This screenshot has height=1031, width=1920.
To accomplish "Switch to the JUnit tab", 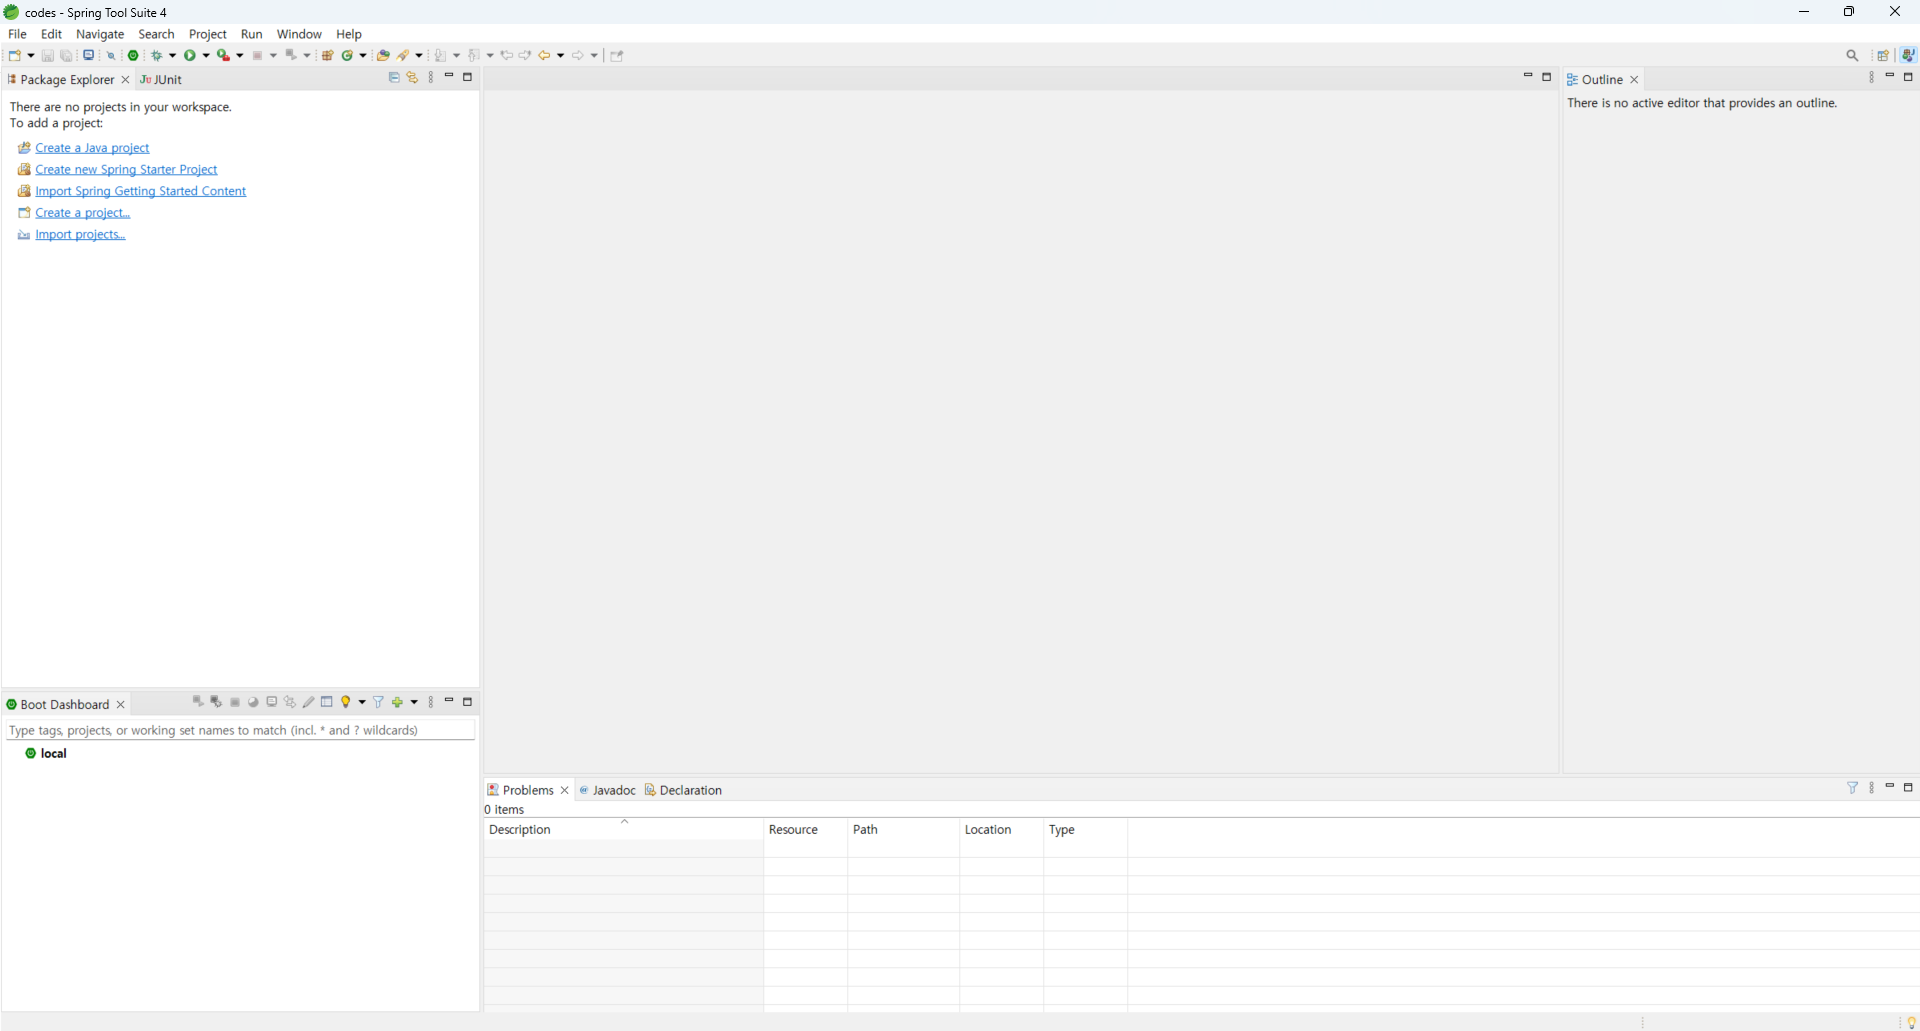I will click(161, 80).
